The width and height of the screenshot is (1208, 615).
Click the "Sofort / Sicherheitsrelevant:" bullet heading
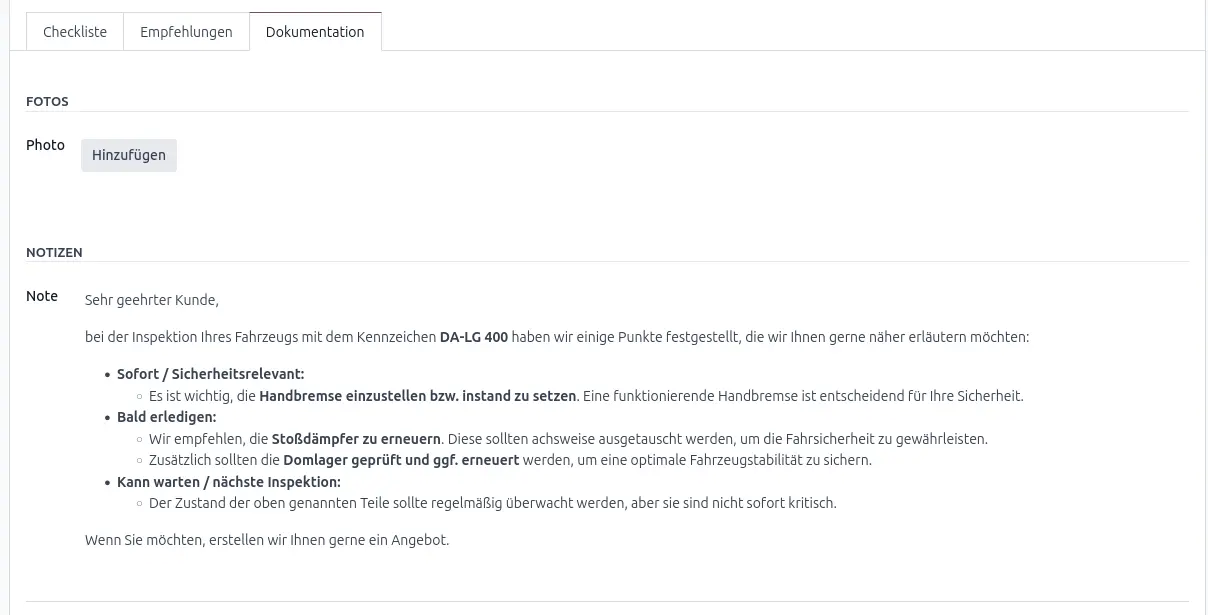(x=210, y=374)
